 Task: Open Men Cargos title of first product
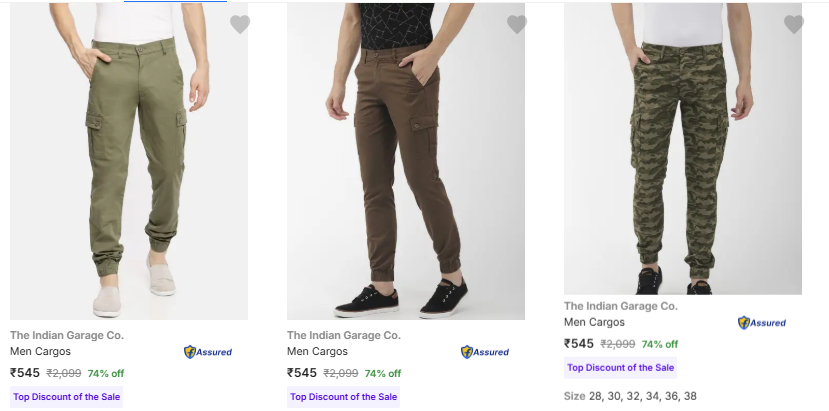(40, 352)
